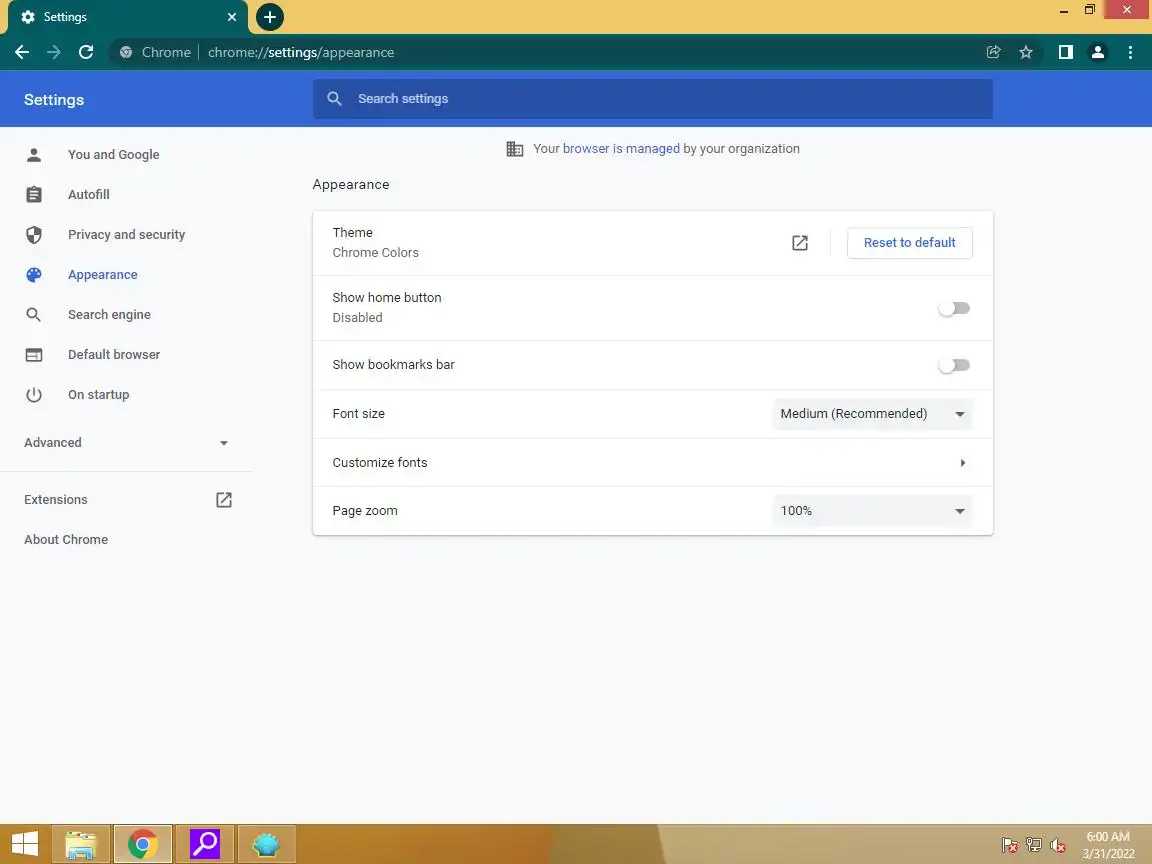Click the Autofill clipboard icon
The width and height of the screenshot is (1152, 864).
(34, 195)
